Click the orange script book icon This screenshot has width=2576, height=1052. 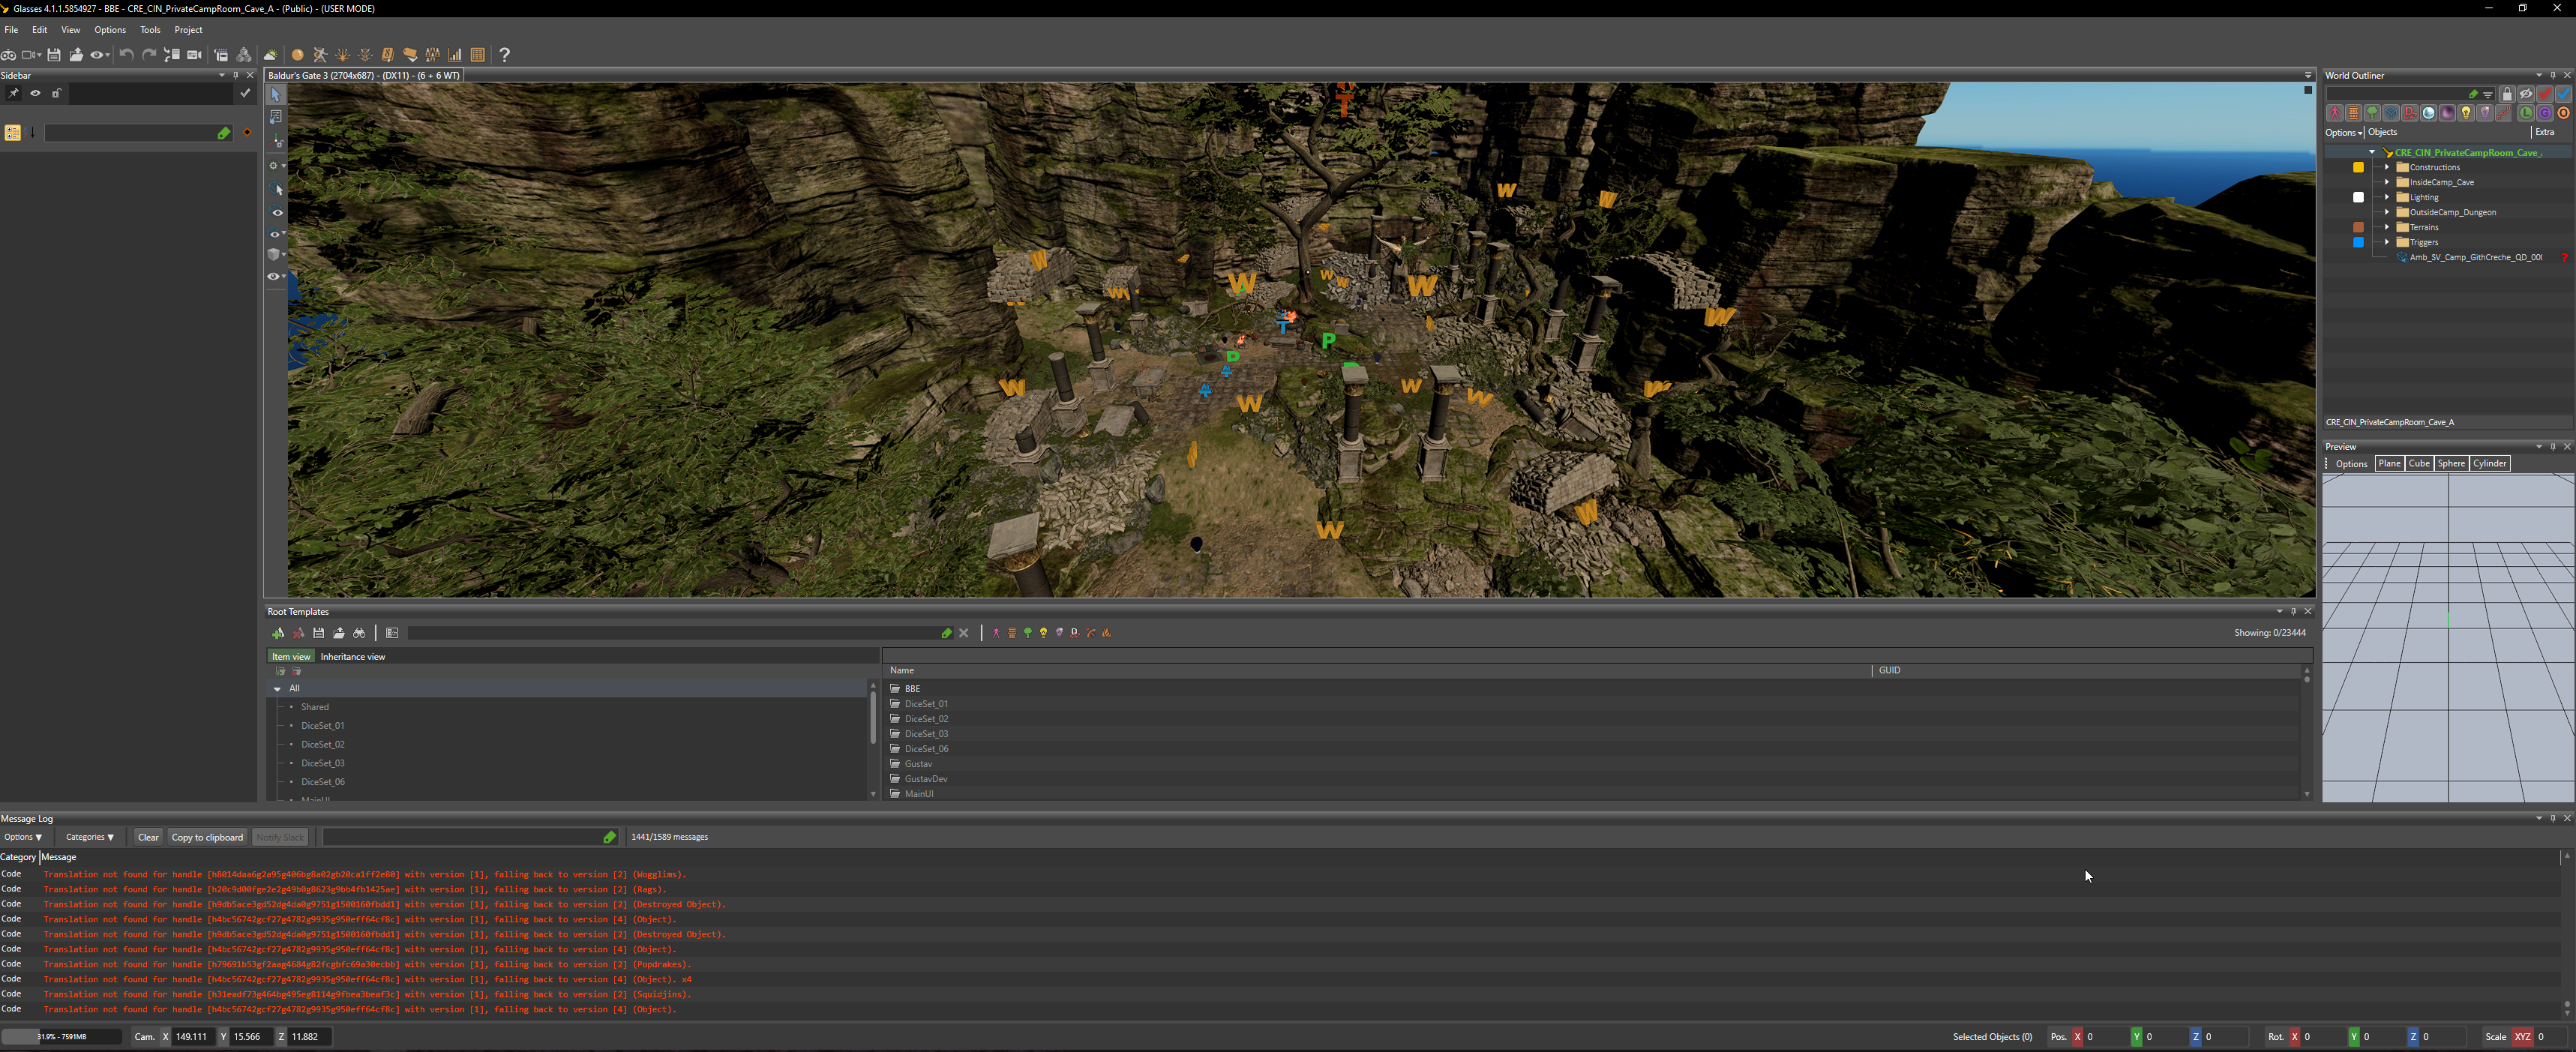click(388, 55)
